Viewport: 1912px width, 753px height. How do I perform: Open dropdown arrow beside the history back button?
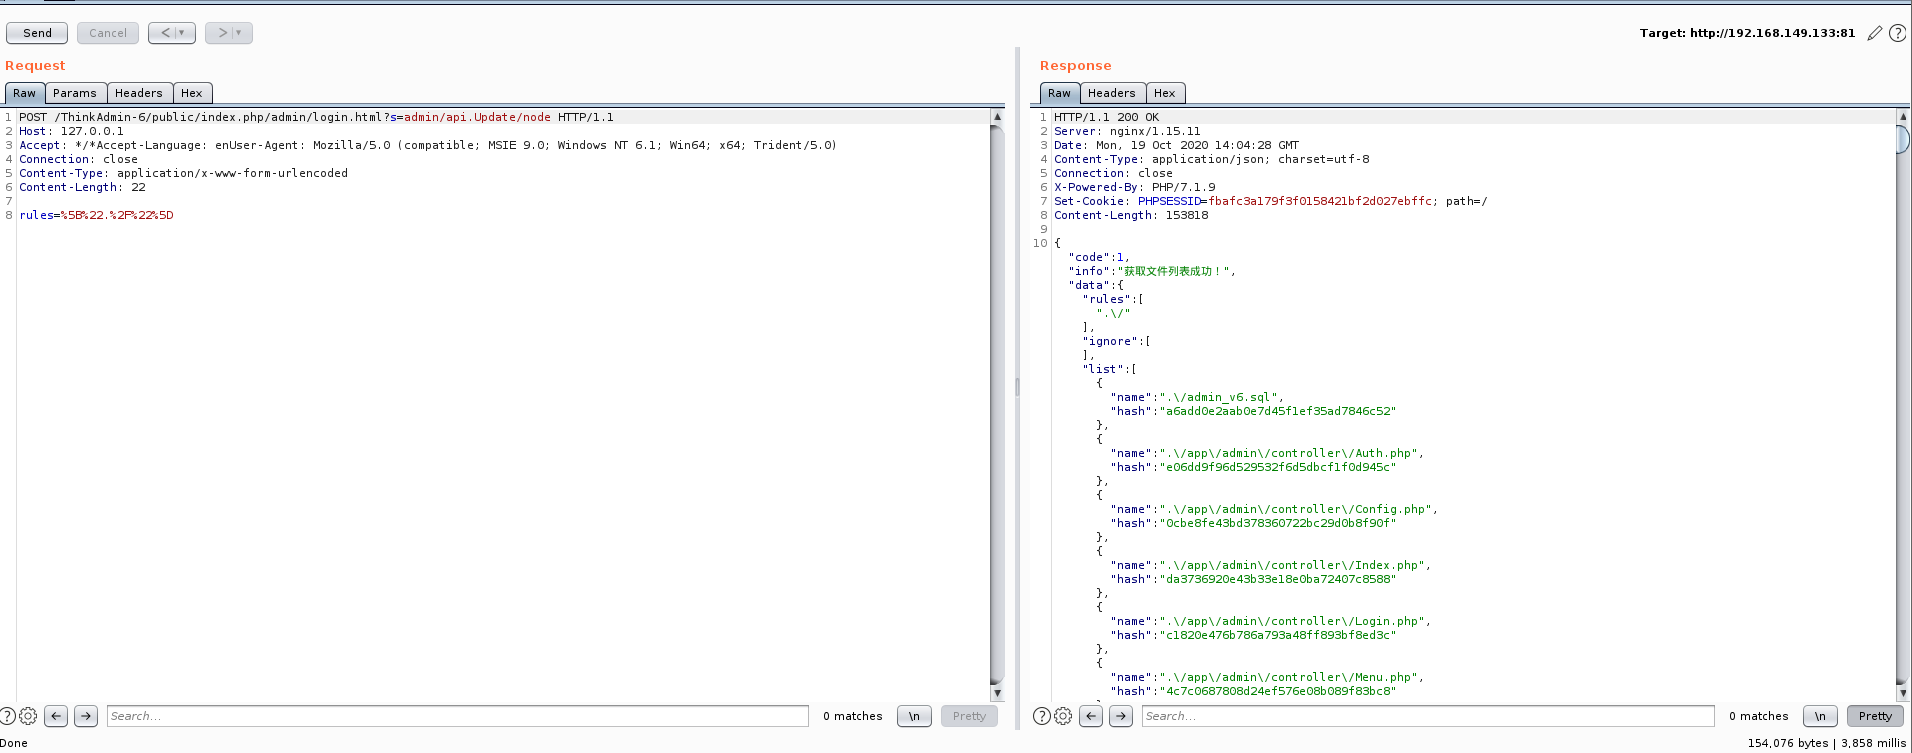[x=182, y=33]
